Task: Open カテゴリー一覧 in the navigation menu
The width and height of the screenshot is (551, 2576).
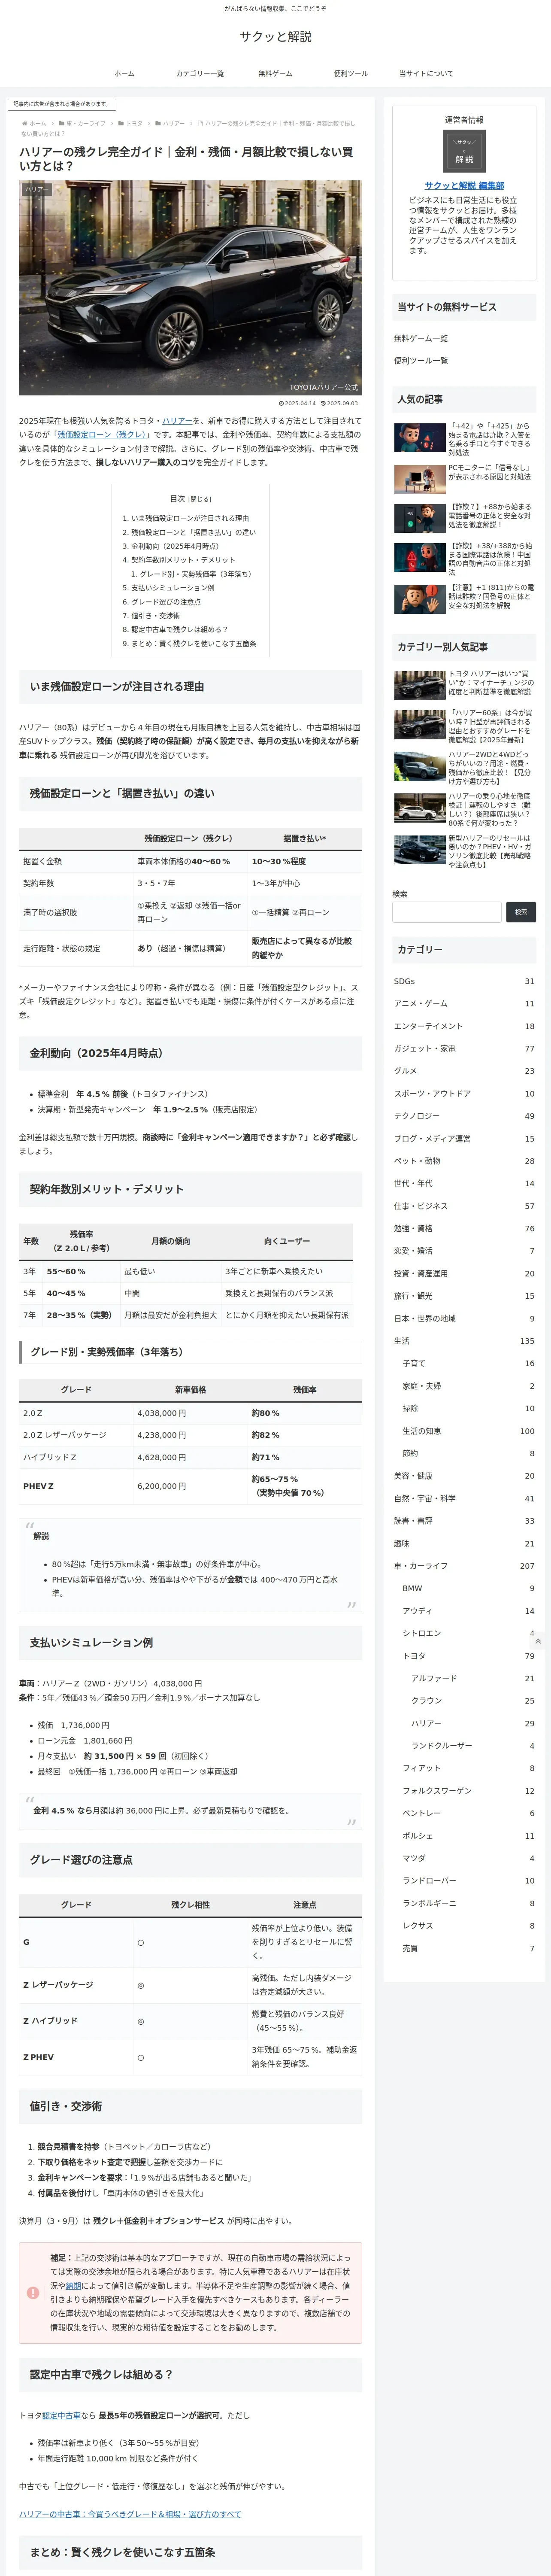Action: coord(200,73)
